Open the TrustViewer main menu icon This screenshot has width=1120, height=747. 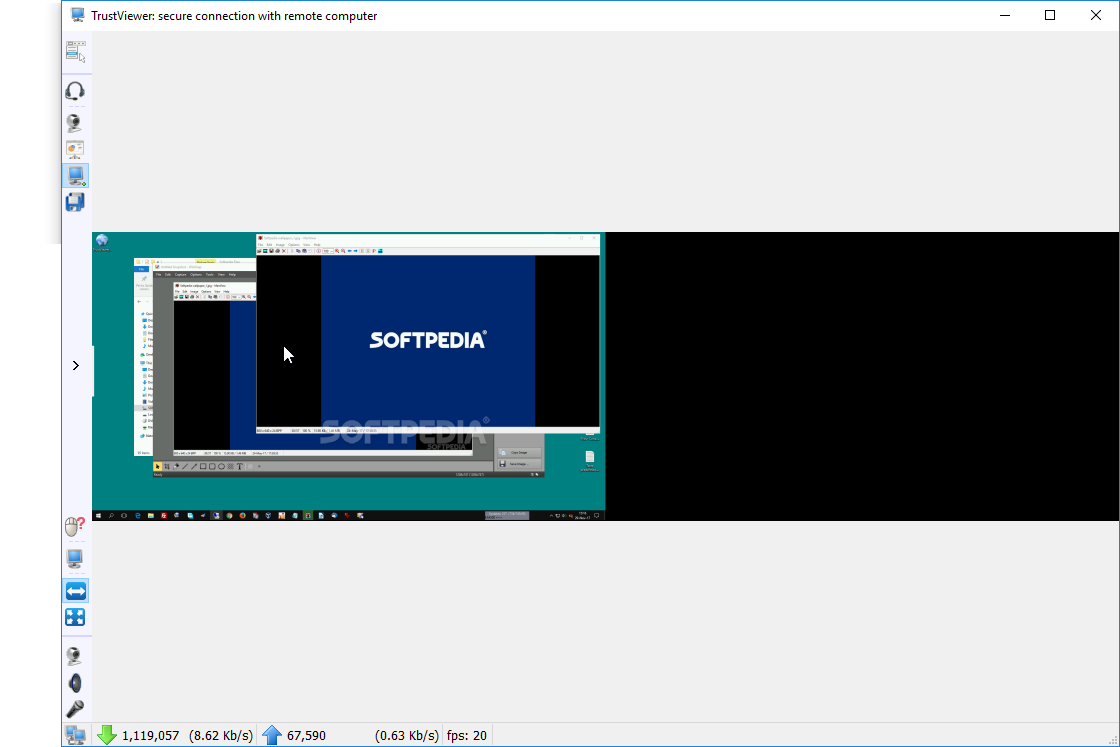76,51
